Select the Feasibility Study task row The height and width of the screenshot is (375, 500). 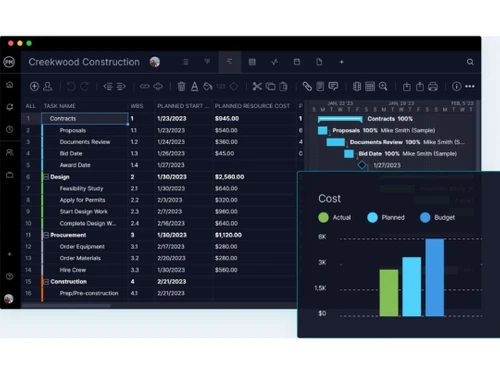(x=159, y=189)
